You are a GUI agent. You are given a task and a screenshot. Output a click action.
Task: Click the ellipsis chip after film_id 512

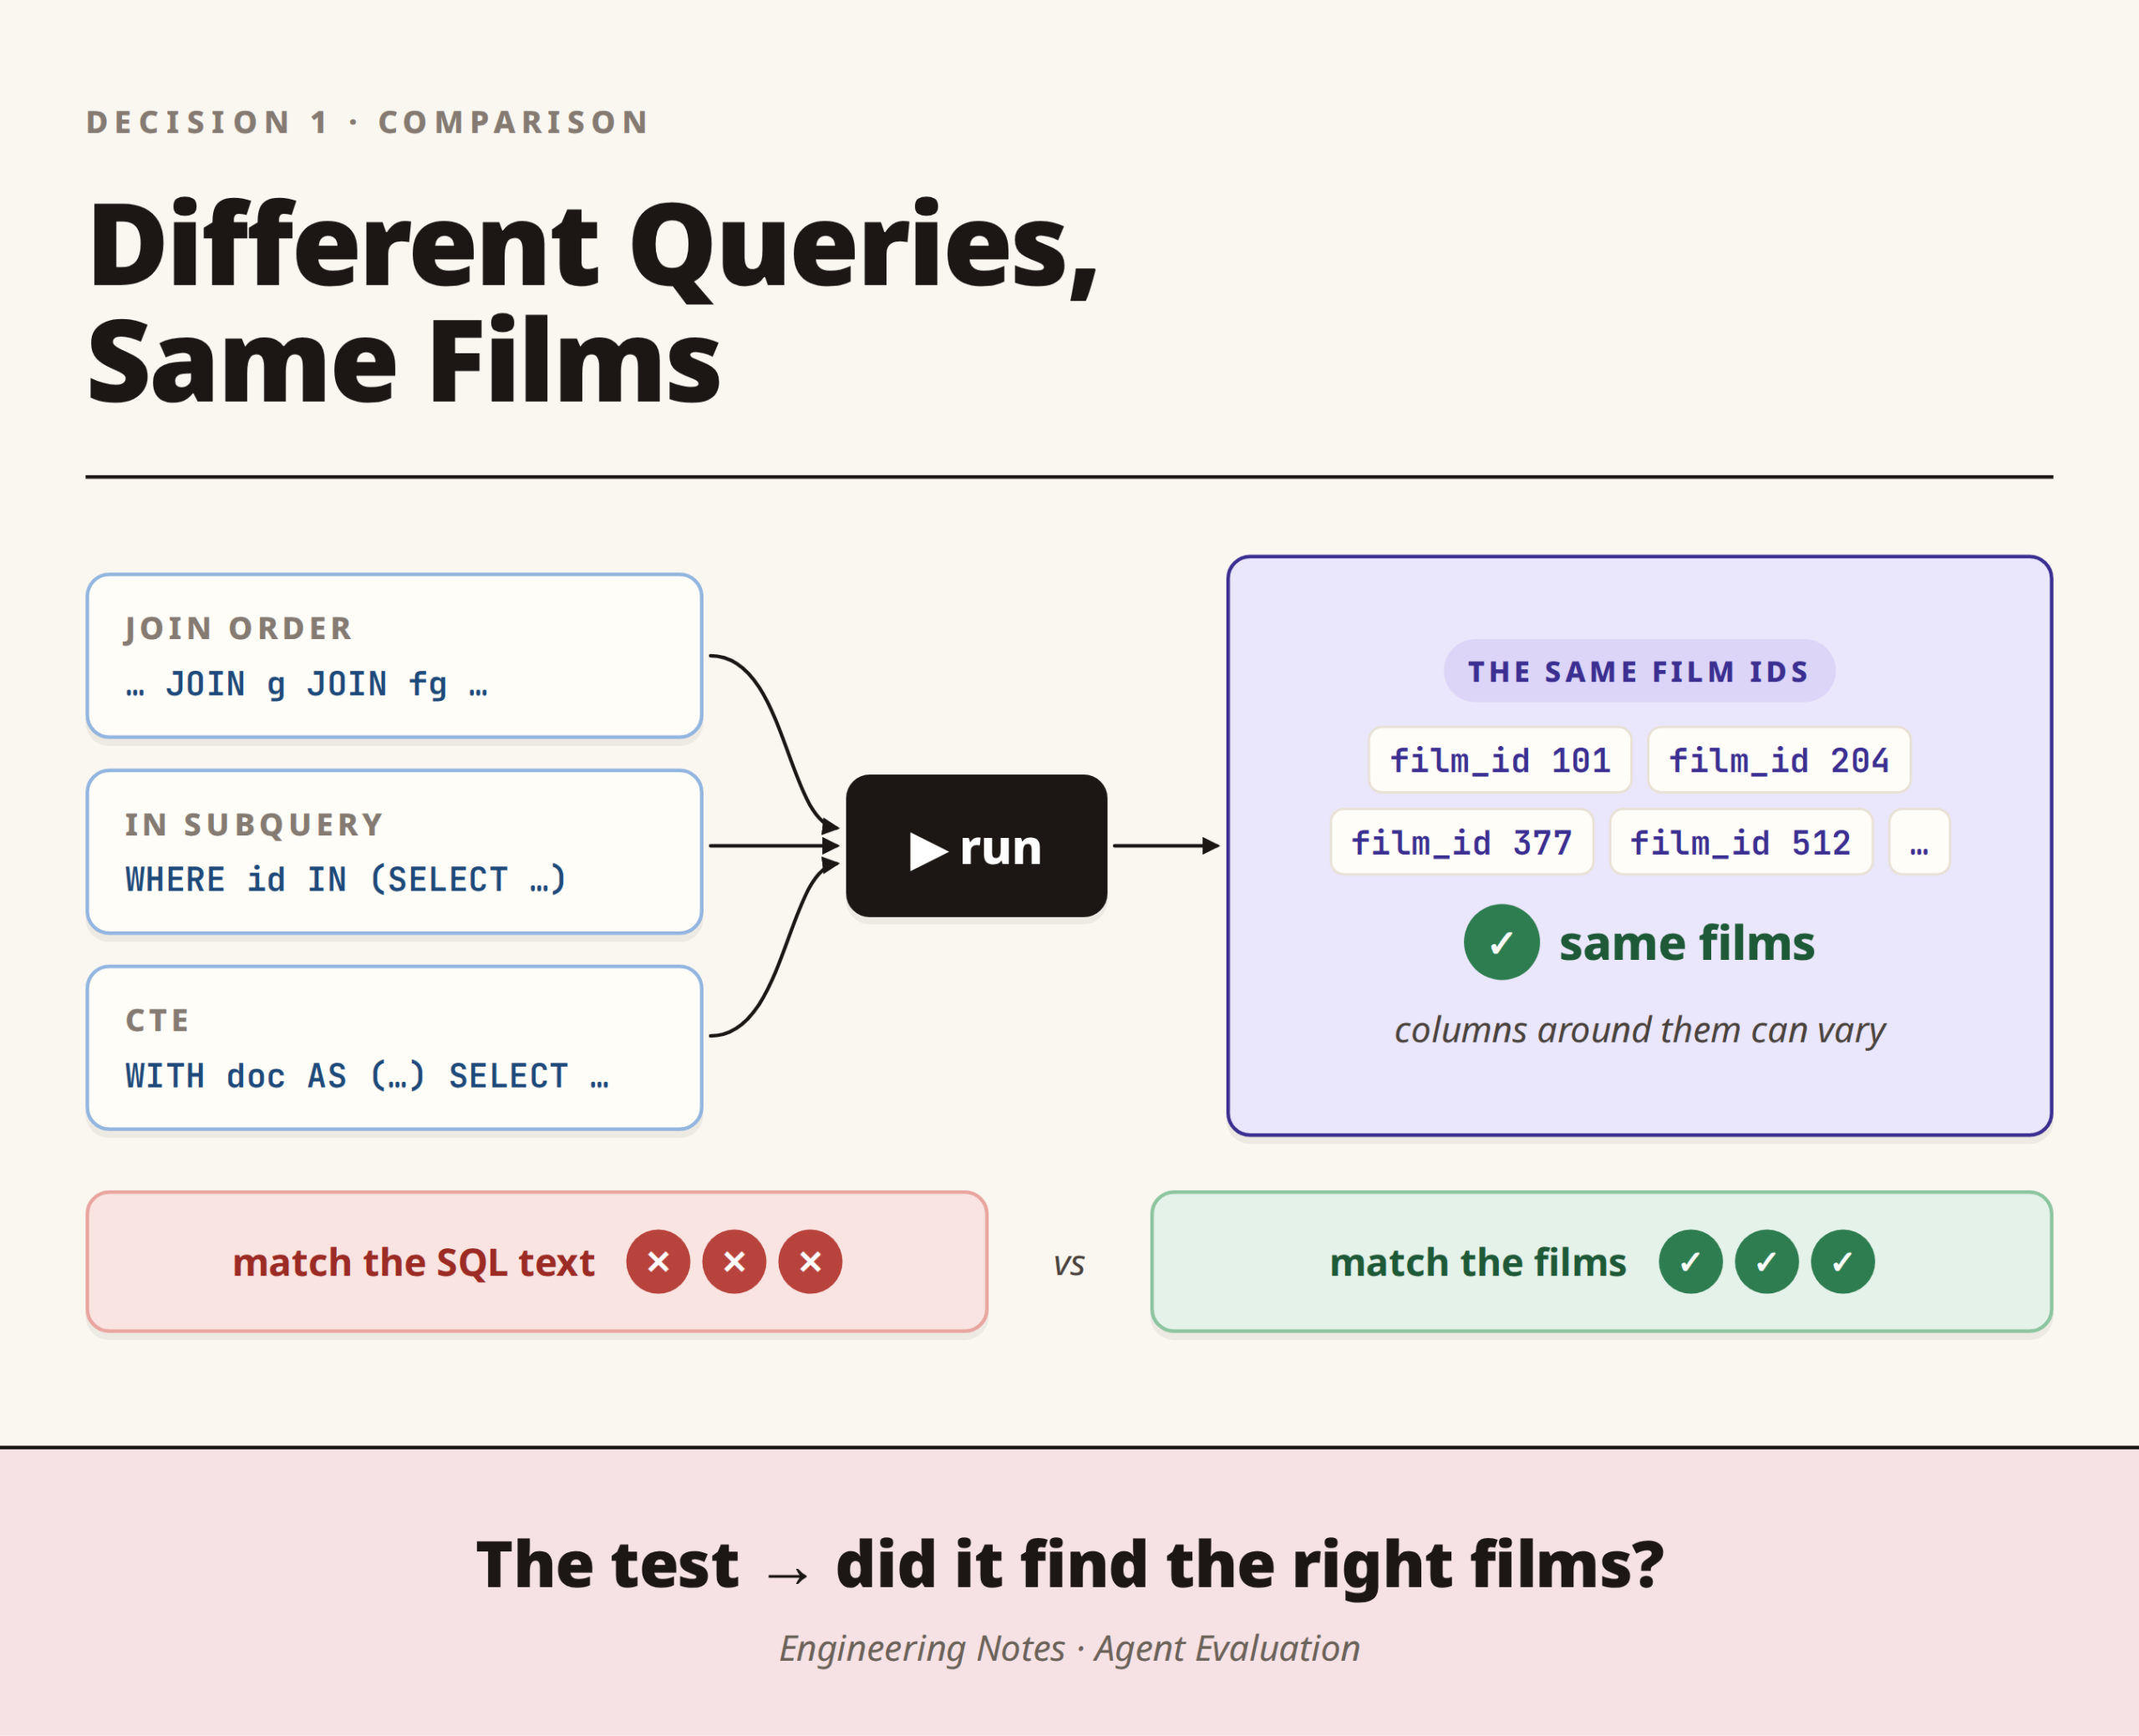pos(1919,842)
